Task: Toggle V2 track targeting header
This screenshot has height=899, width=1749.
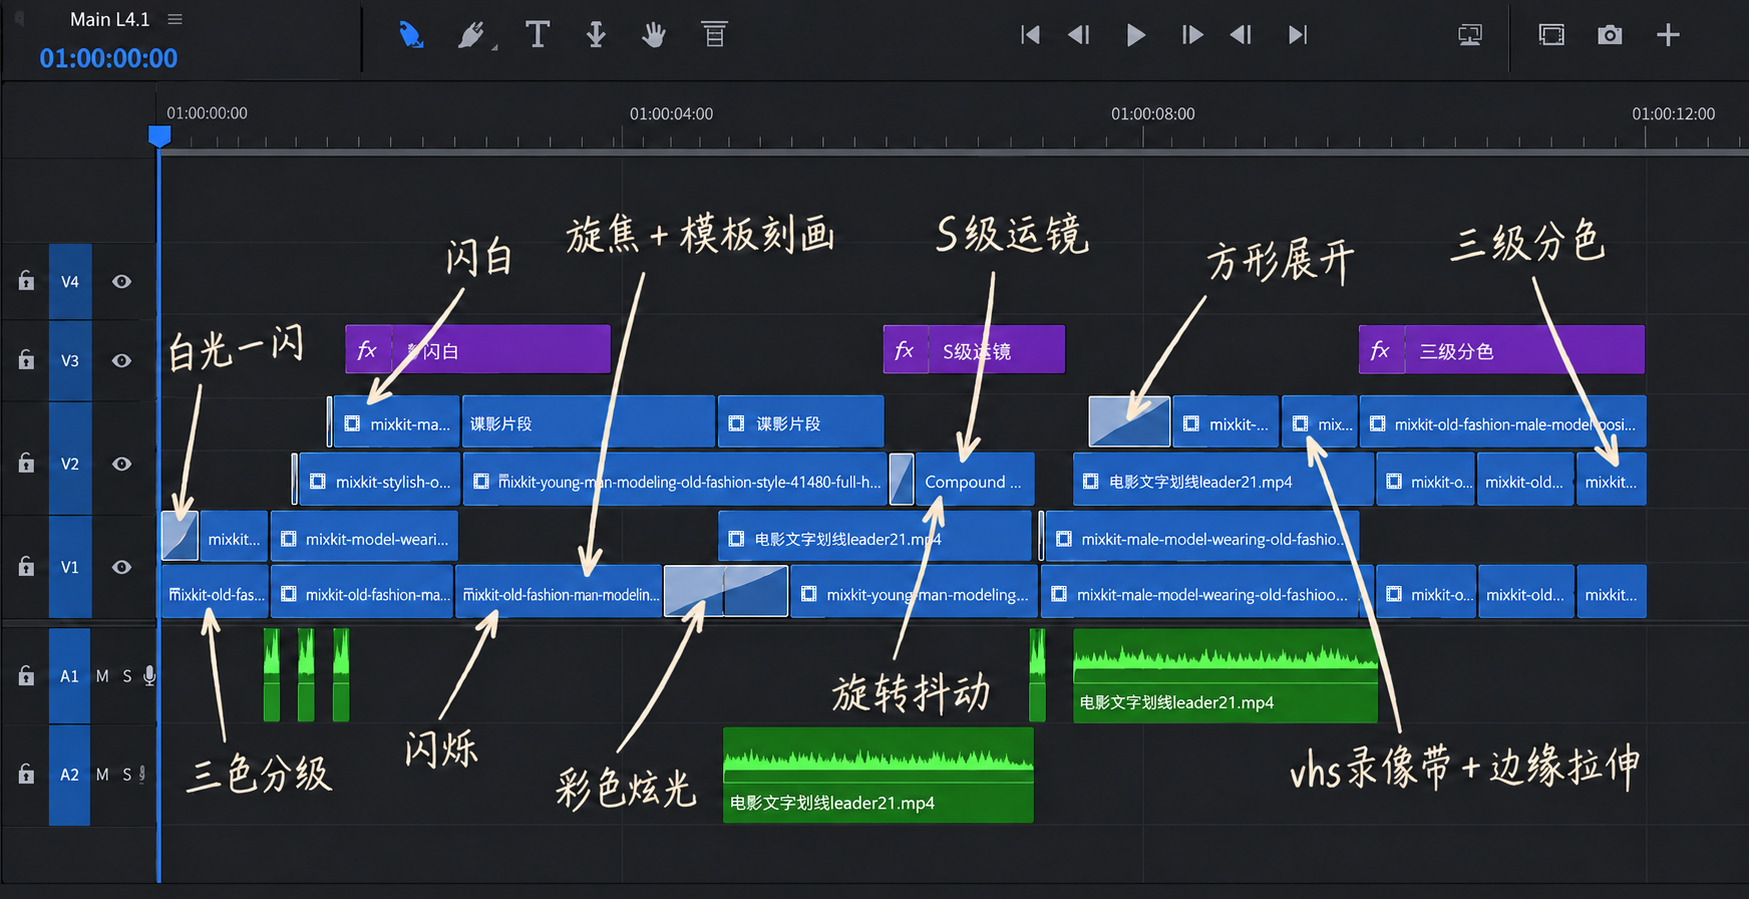Action: point(70,464)
